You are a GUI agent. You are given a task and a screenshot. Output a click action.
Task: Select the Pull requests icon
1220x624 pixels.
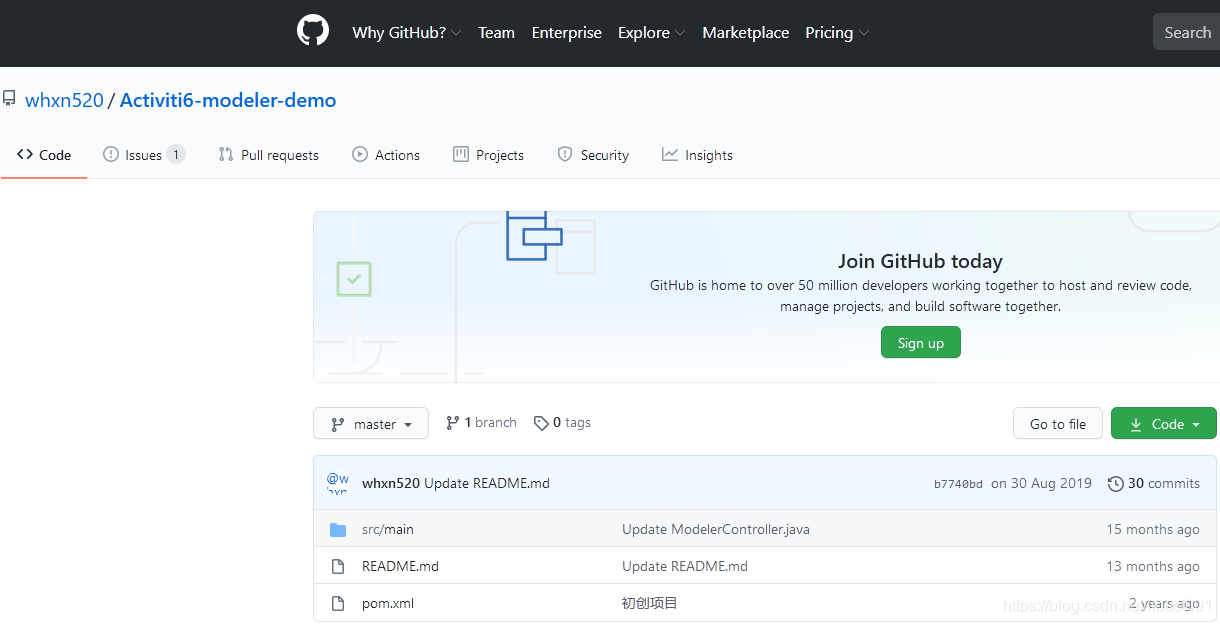pos(224,154)
